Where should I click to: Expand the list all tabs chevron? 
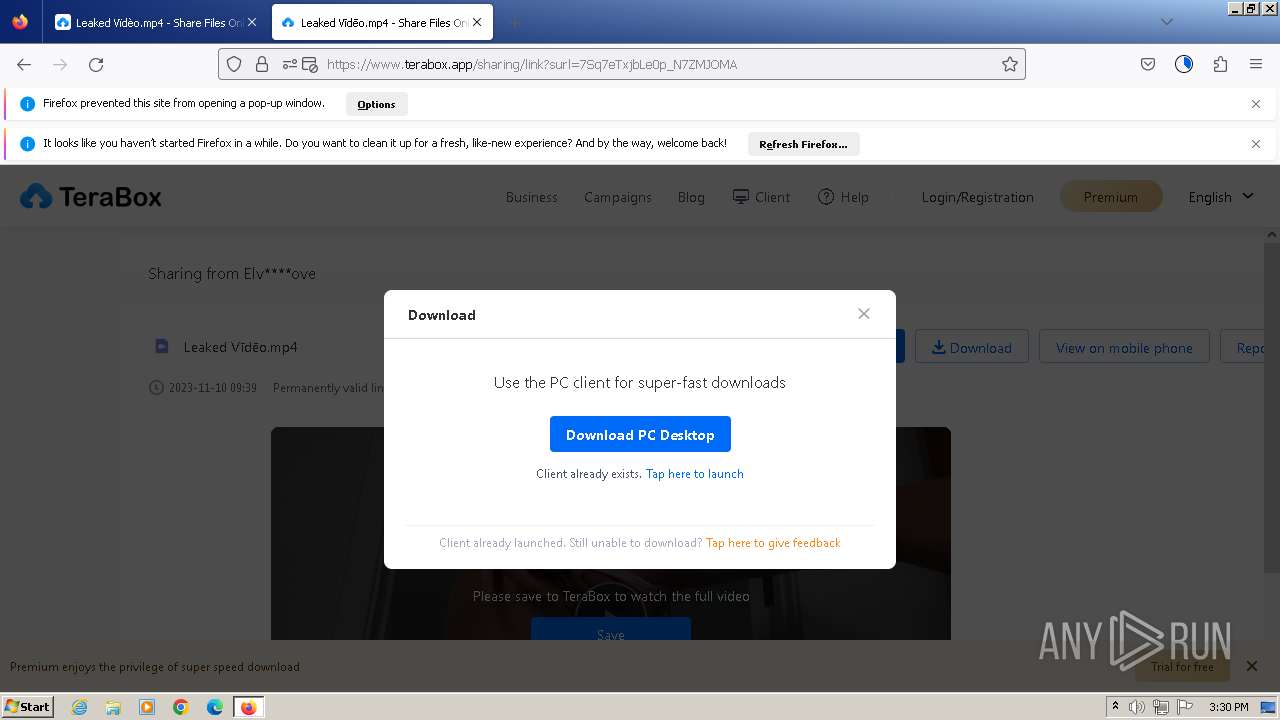pyautogui.click(x=1166, y=22)
